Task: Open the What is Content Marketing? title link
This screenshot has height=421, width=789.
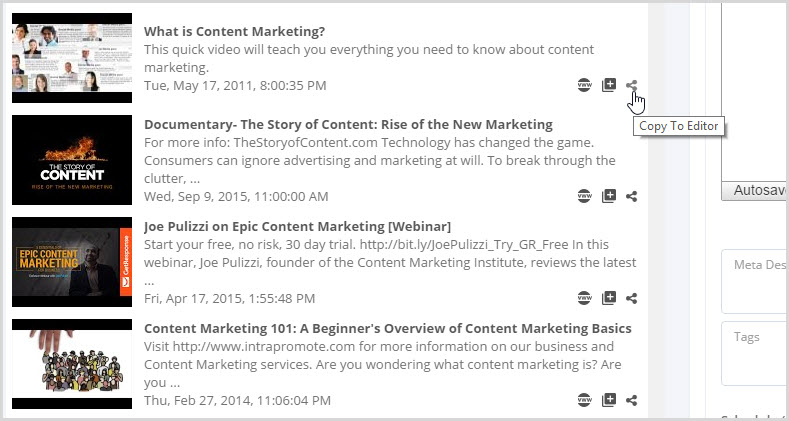Action: coord(234,31)
